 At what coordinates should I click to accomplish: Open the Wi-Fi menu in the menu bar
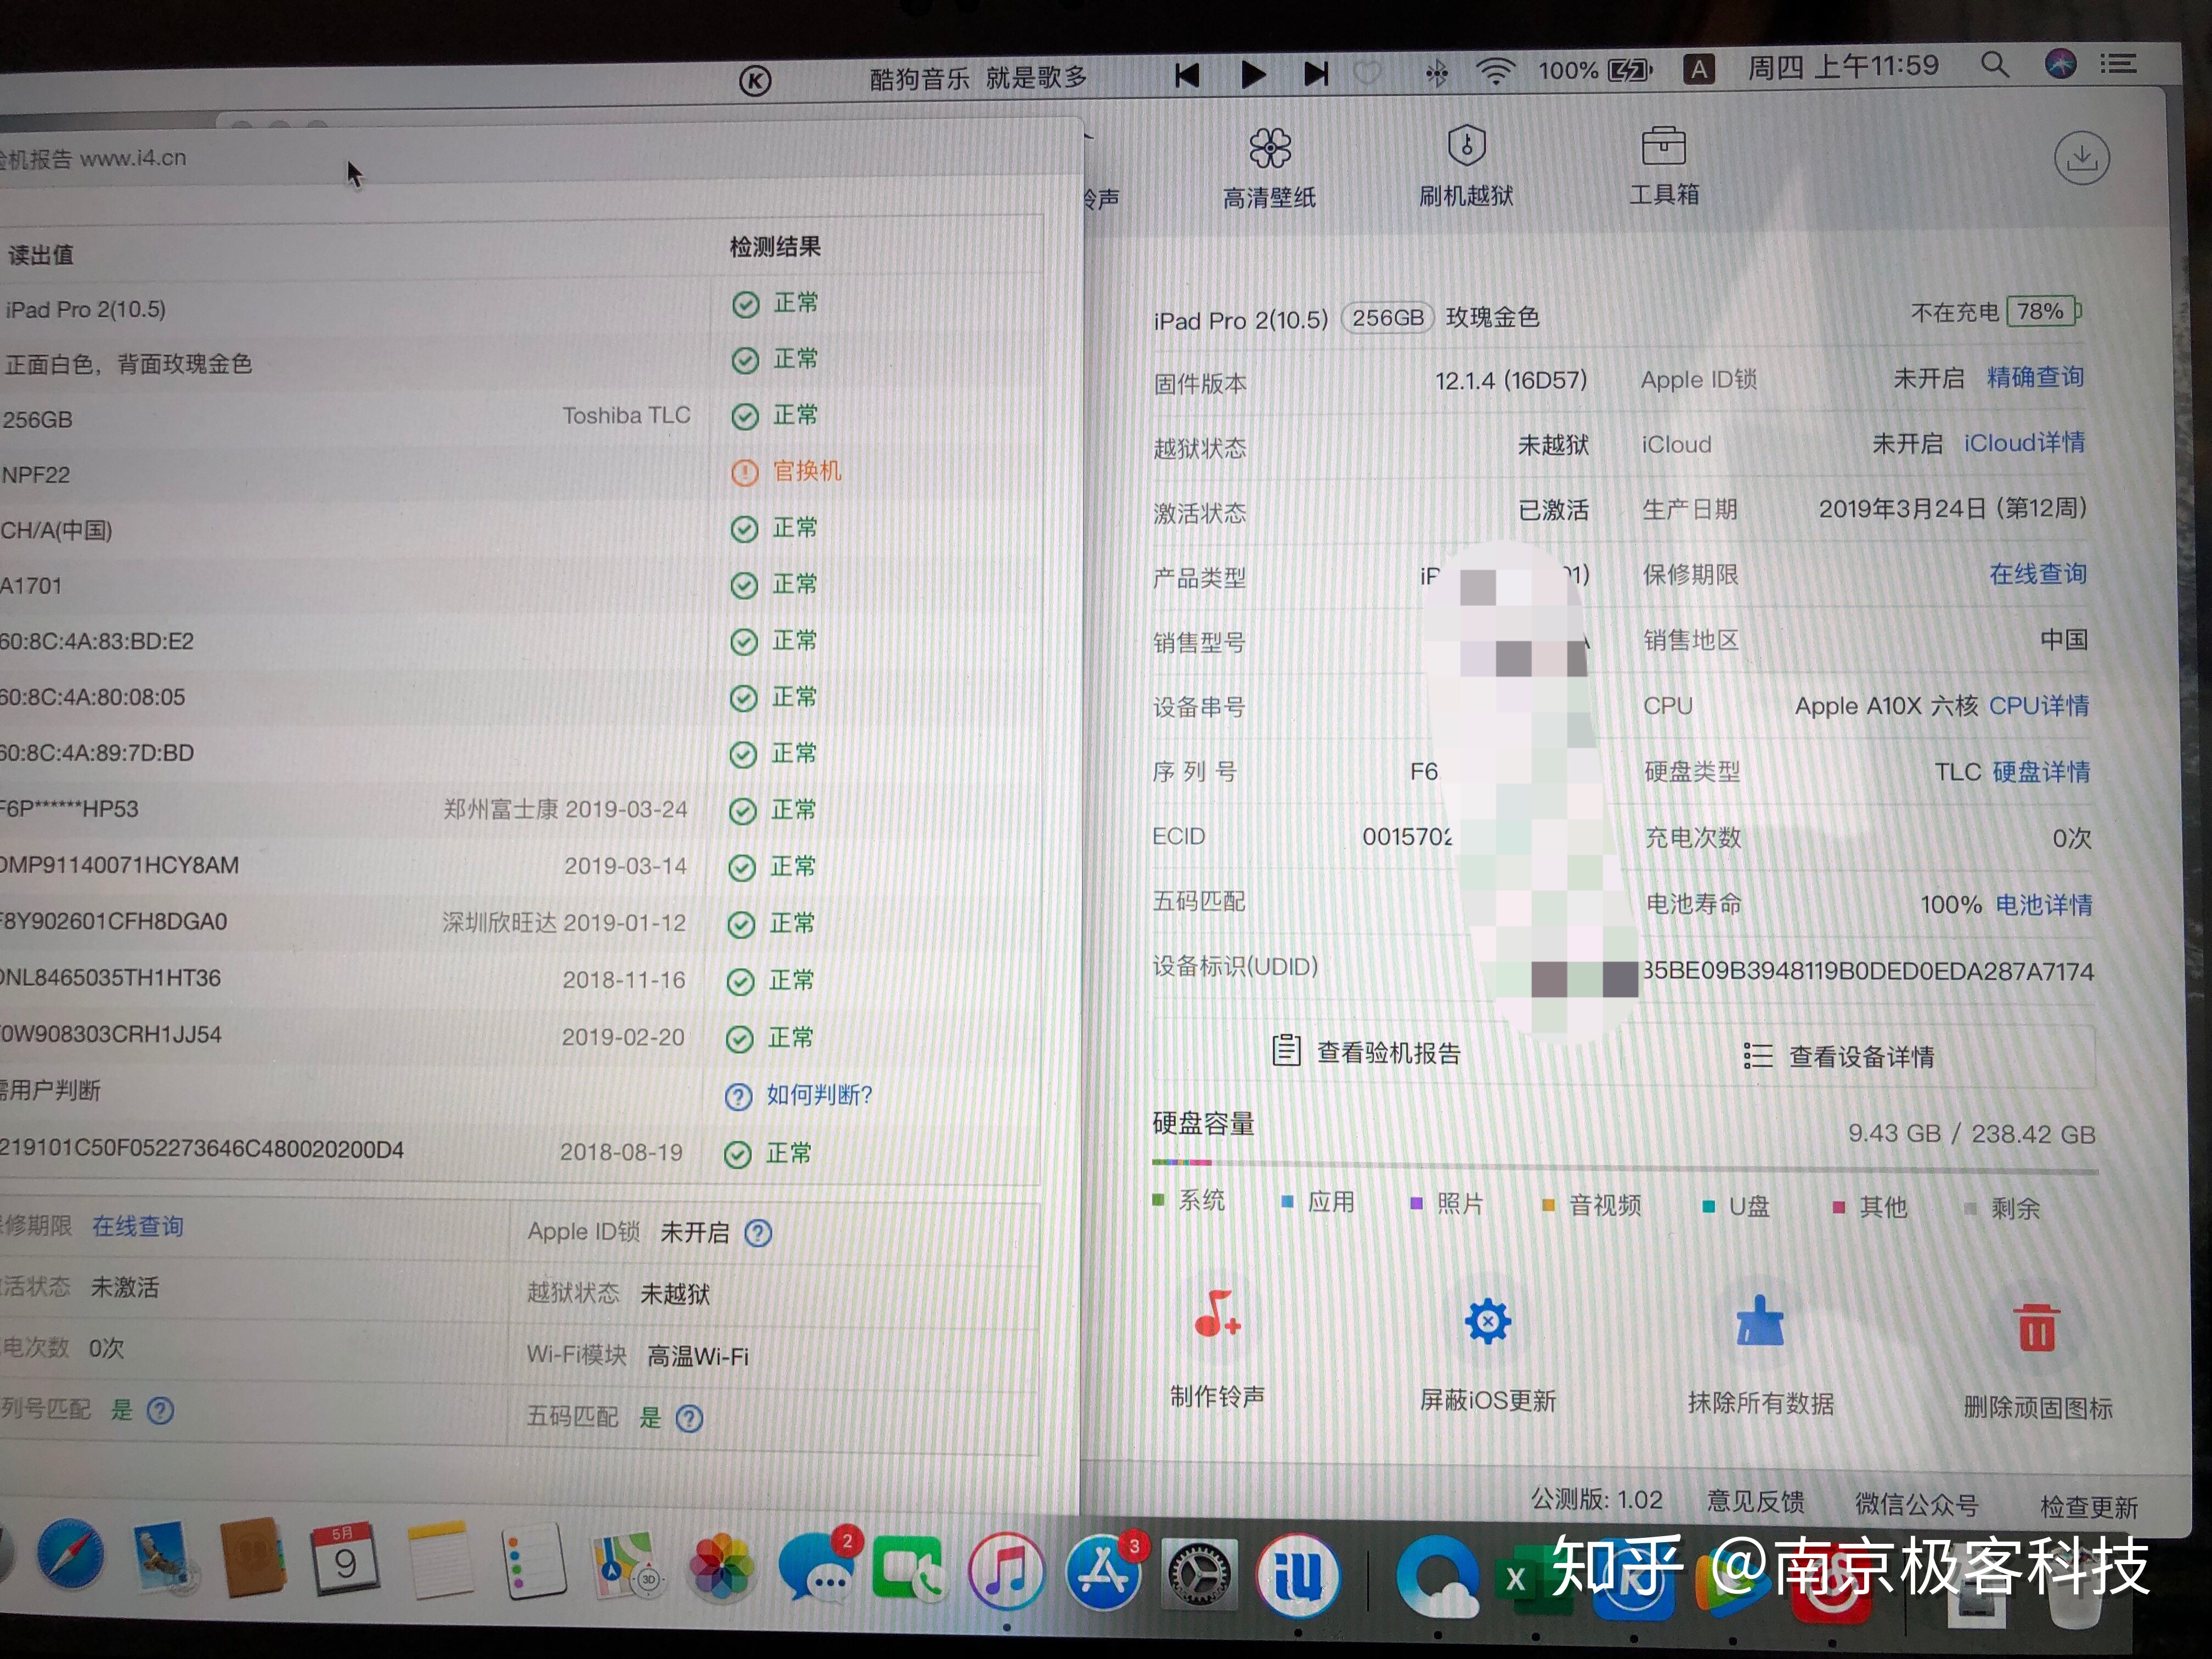(1495, 71)
